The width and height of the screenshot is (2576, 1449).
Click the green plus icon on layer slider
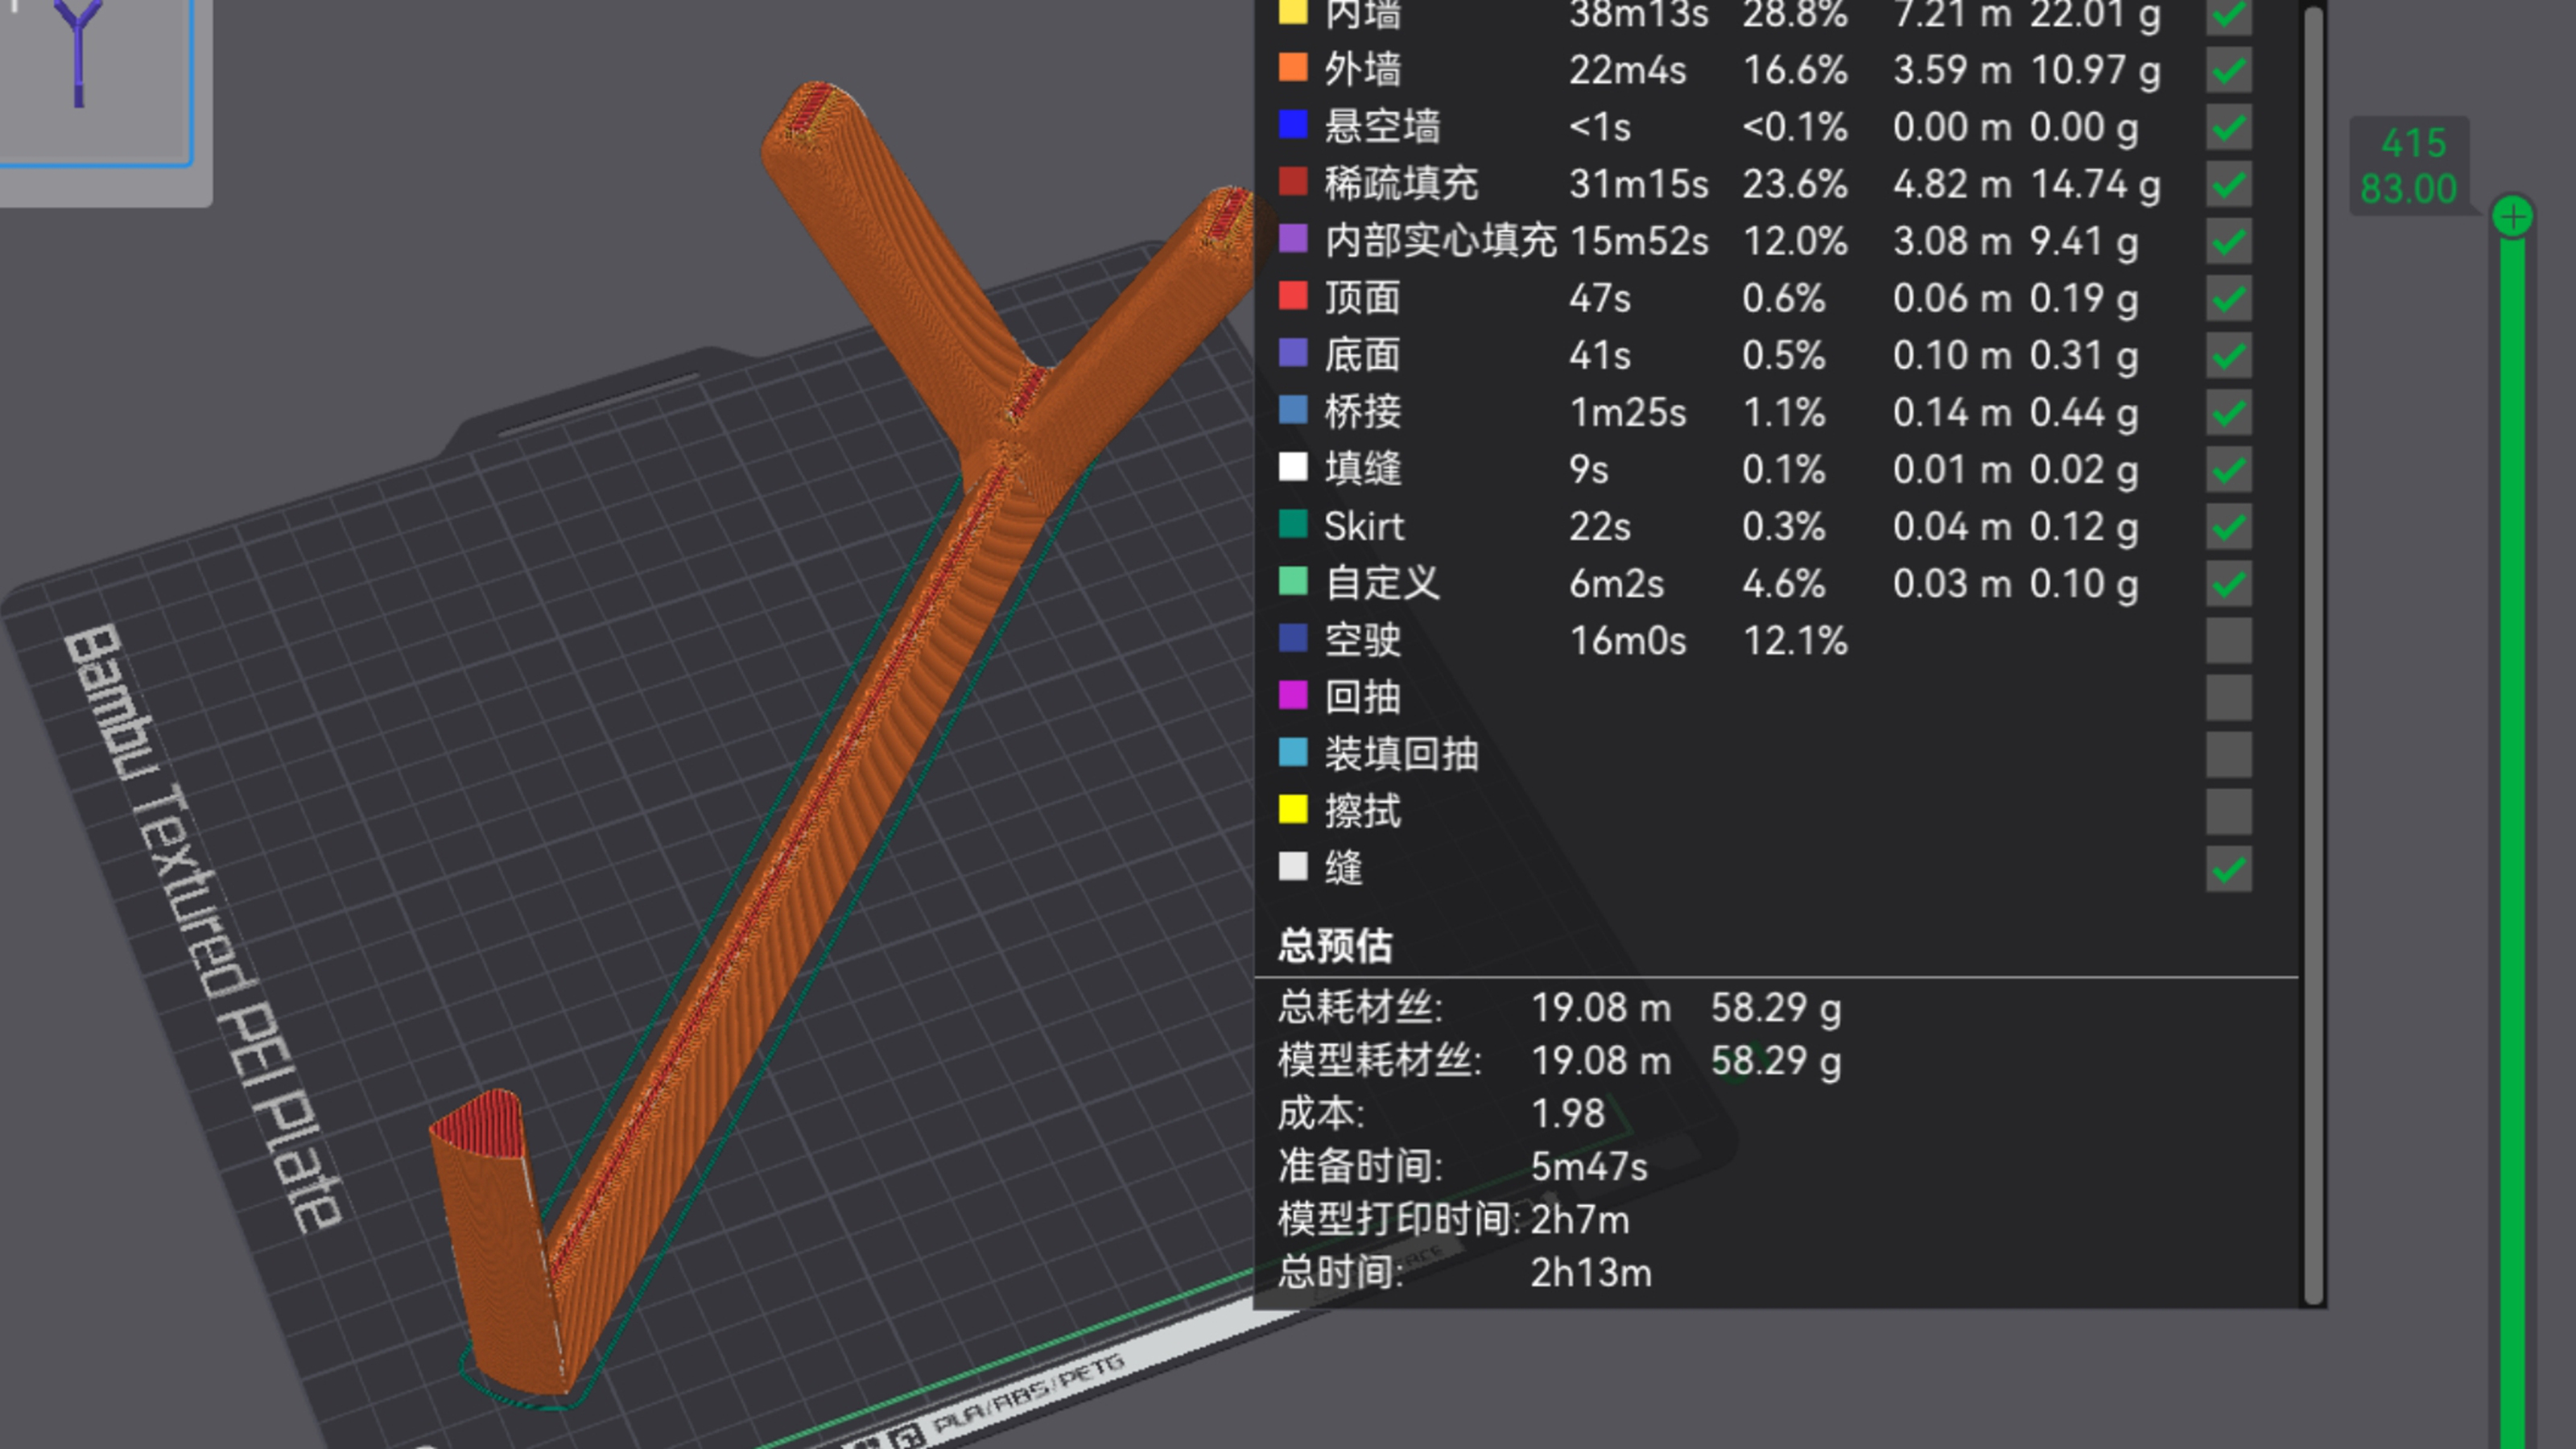[x=2512, y=217]
